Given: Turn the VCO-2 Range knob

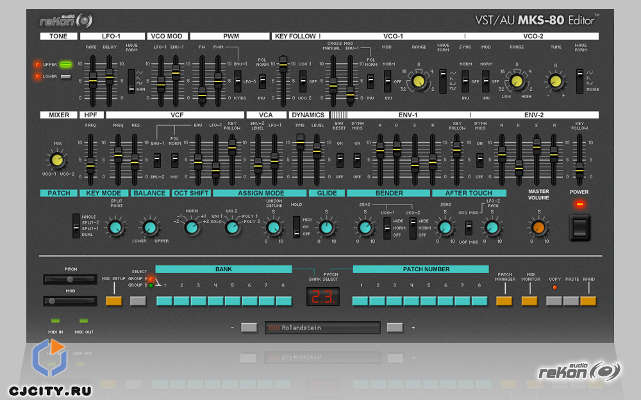Looking at the screenshot, I should coord(516,81).
